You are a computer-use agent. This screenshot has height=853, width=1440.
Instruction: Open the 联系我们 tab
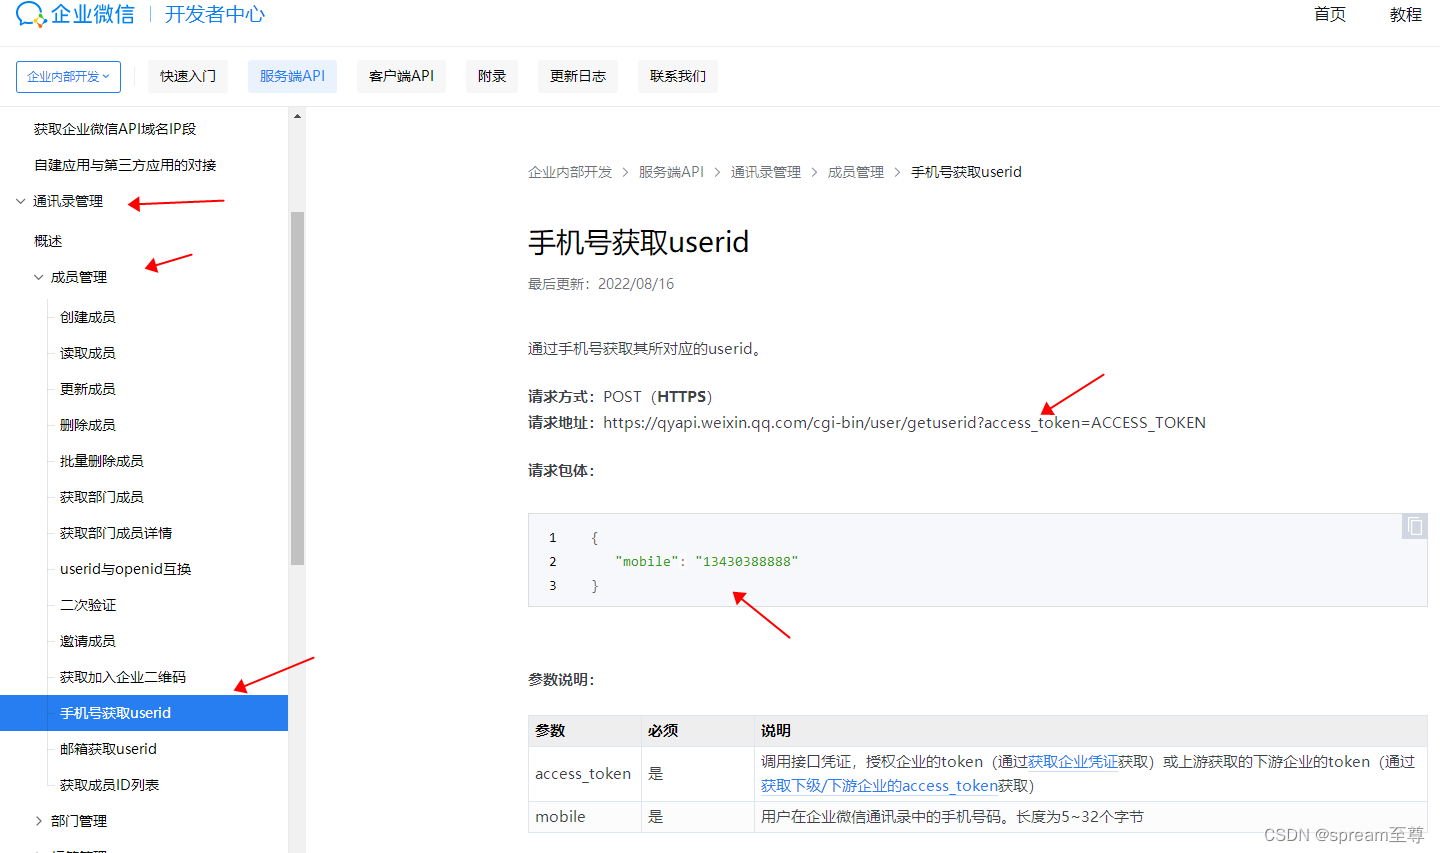678,76
